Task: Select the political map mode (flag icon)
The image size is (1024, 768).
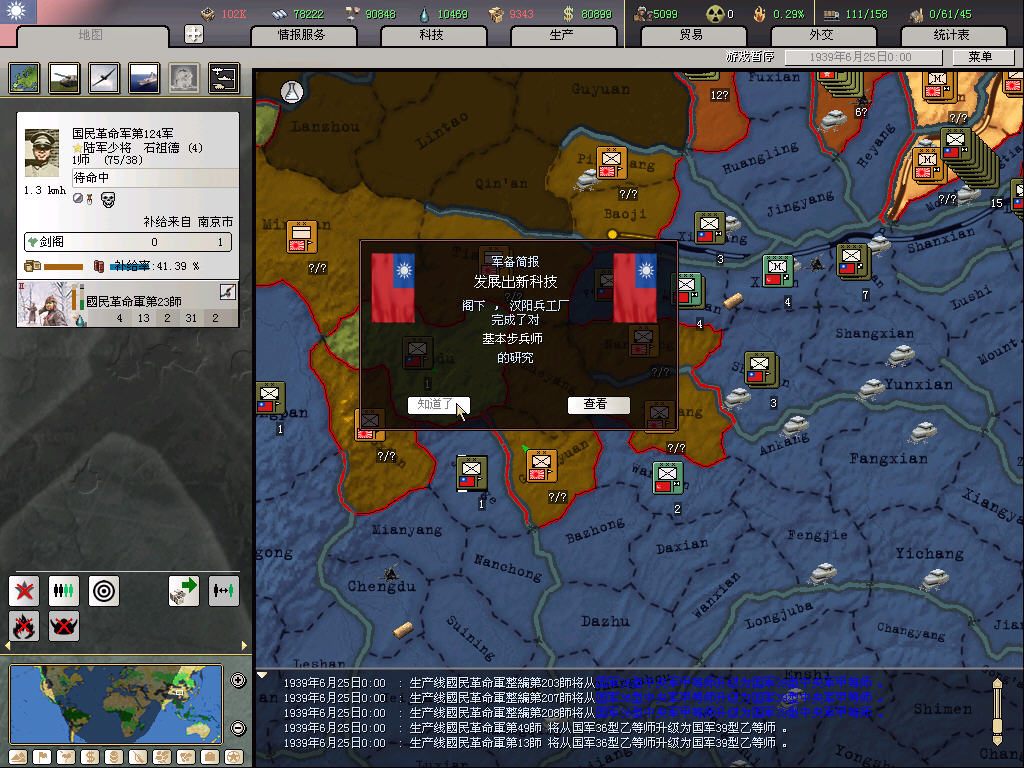Action: click(42, 758)
